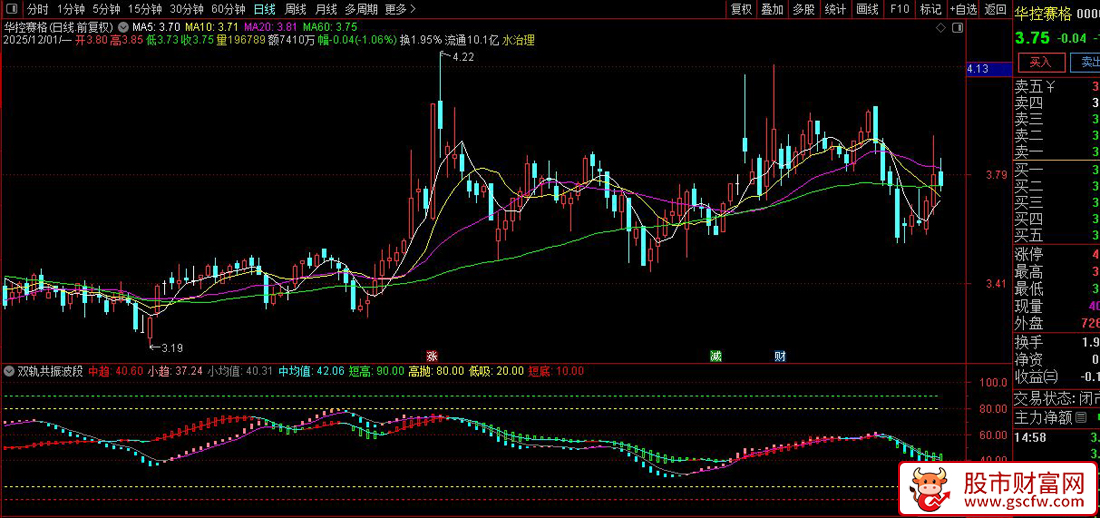The image size is (1100, 518).
Task: Select the 5分钟 period tab
Action: [x=106, y=9]
